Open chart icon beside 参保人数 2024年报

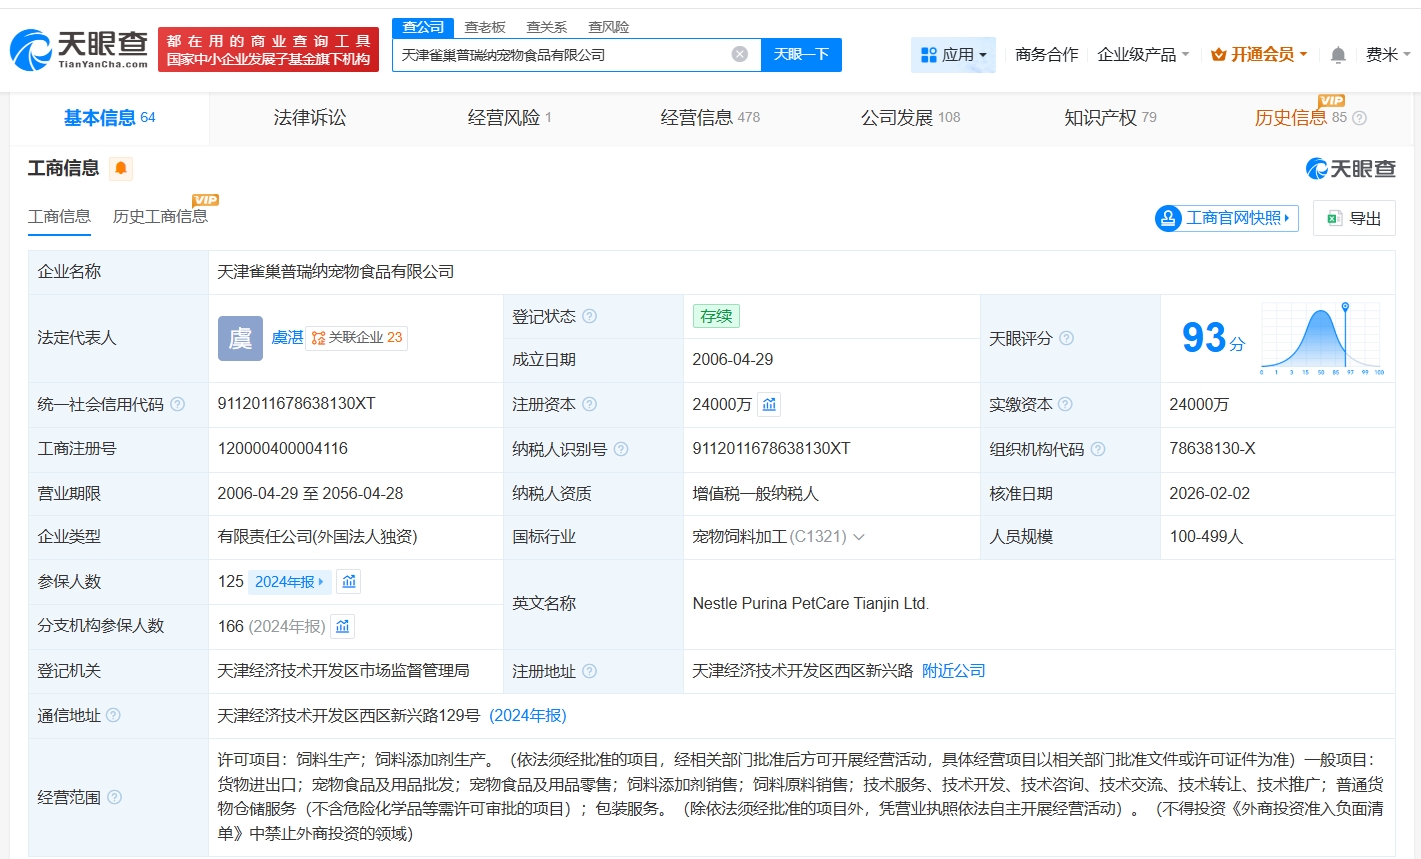pyautogui.click(x=349, y=581)
